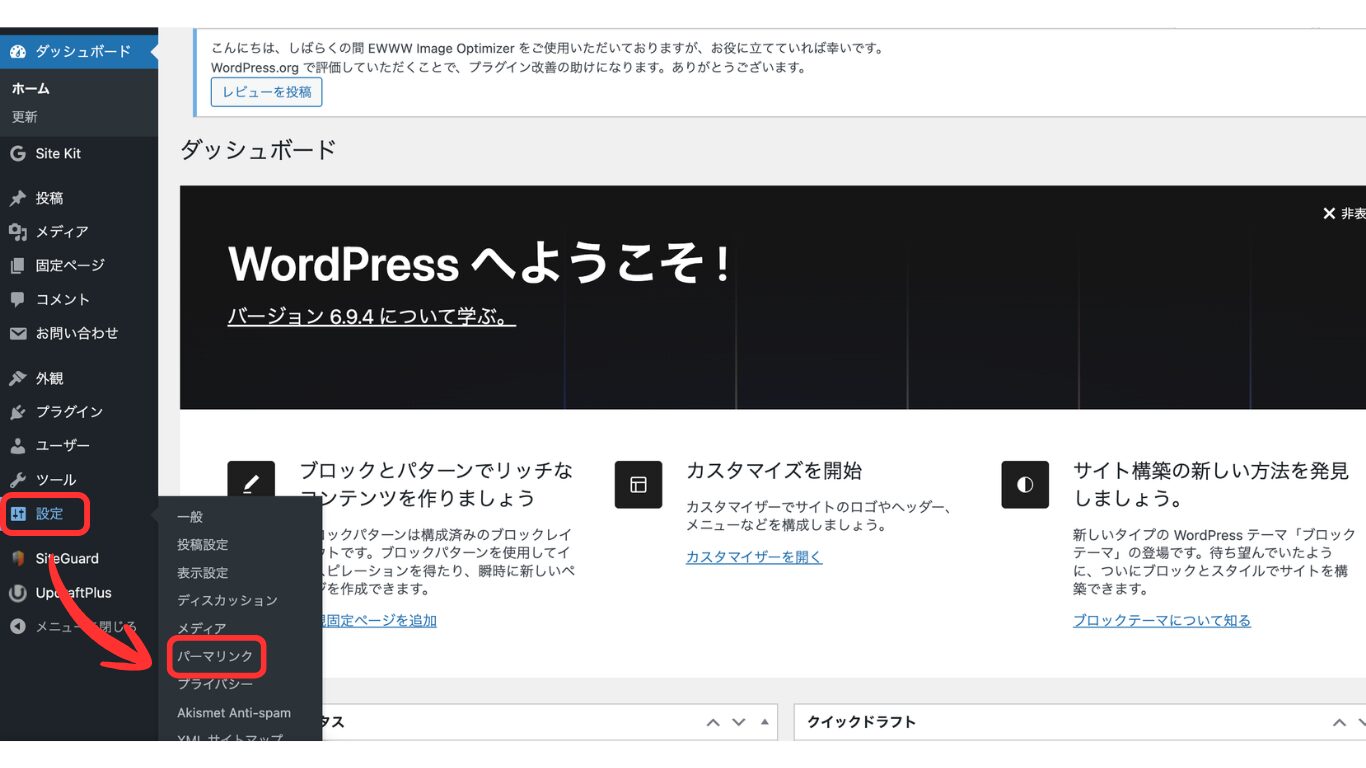Click the collapse menu arrow icon
The width and height of the screenshot is (1366, 768).
coord(17,626)
